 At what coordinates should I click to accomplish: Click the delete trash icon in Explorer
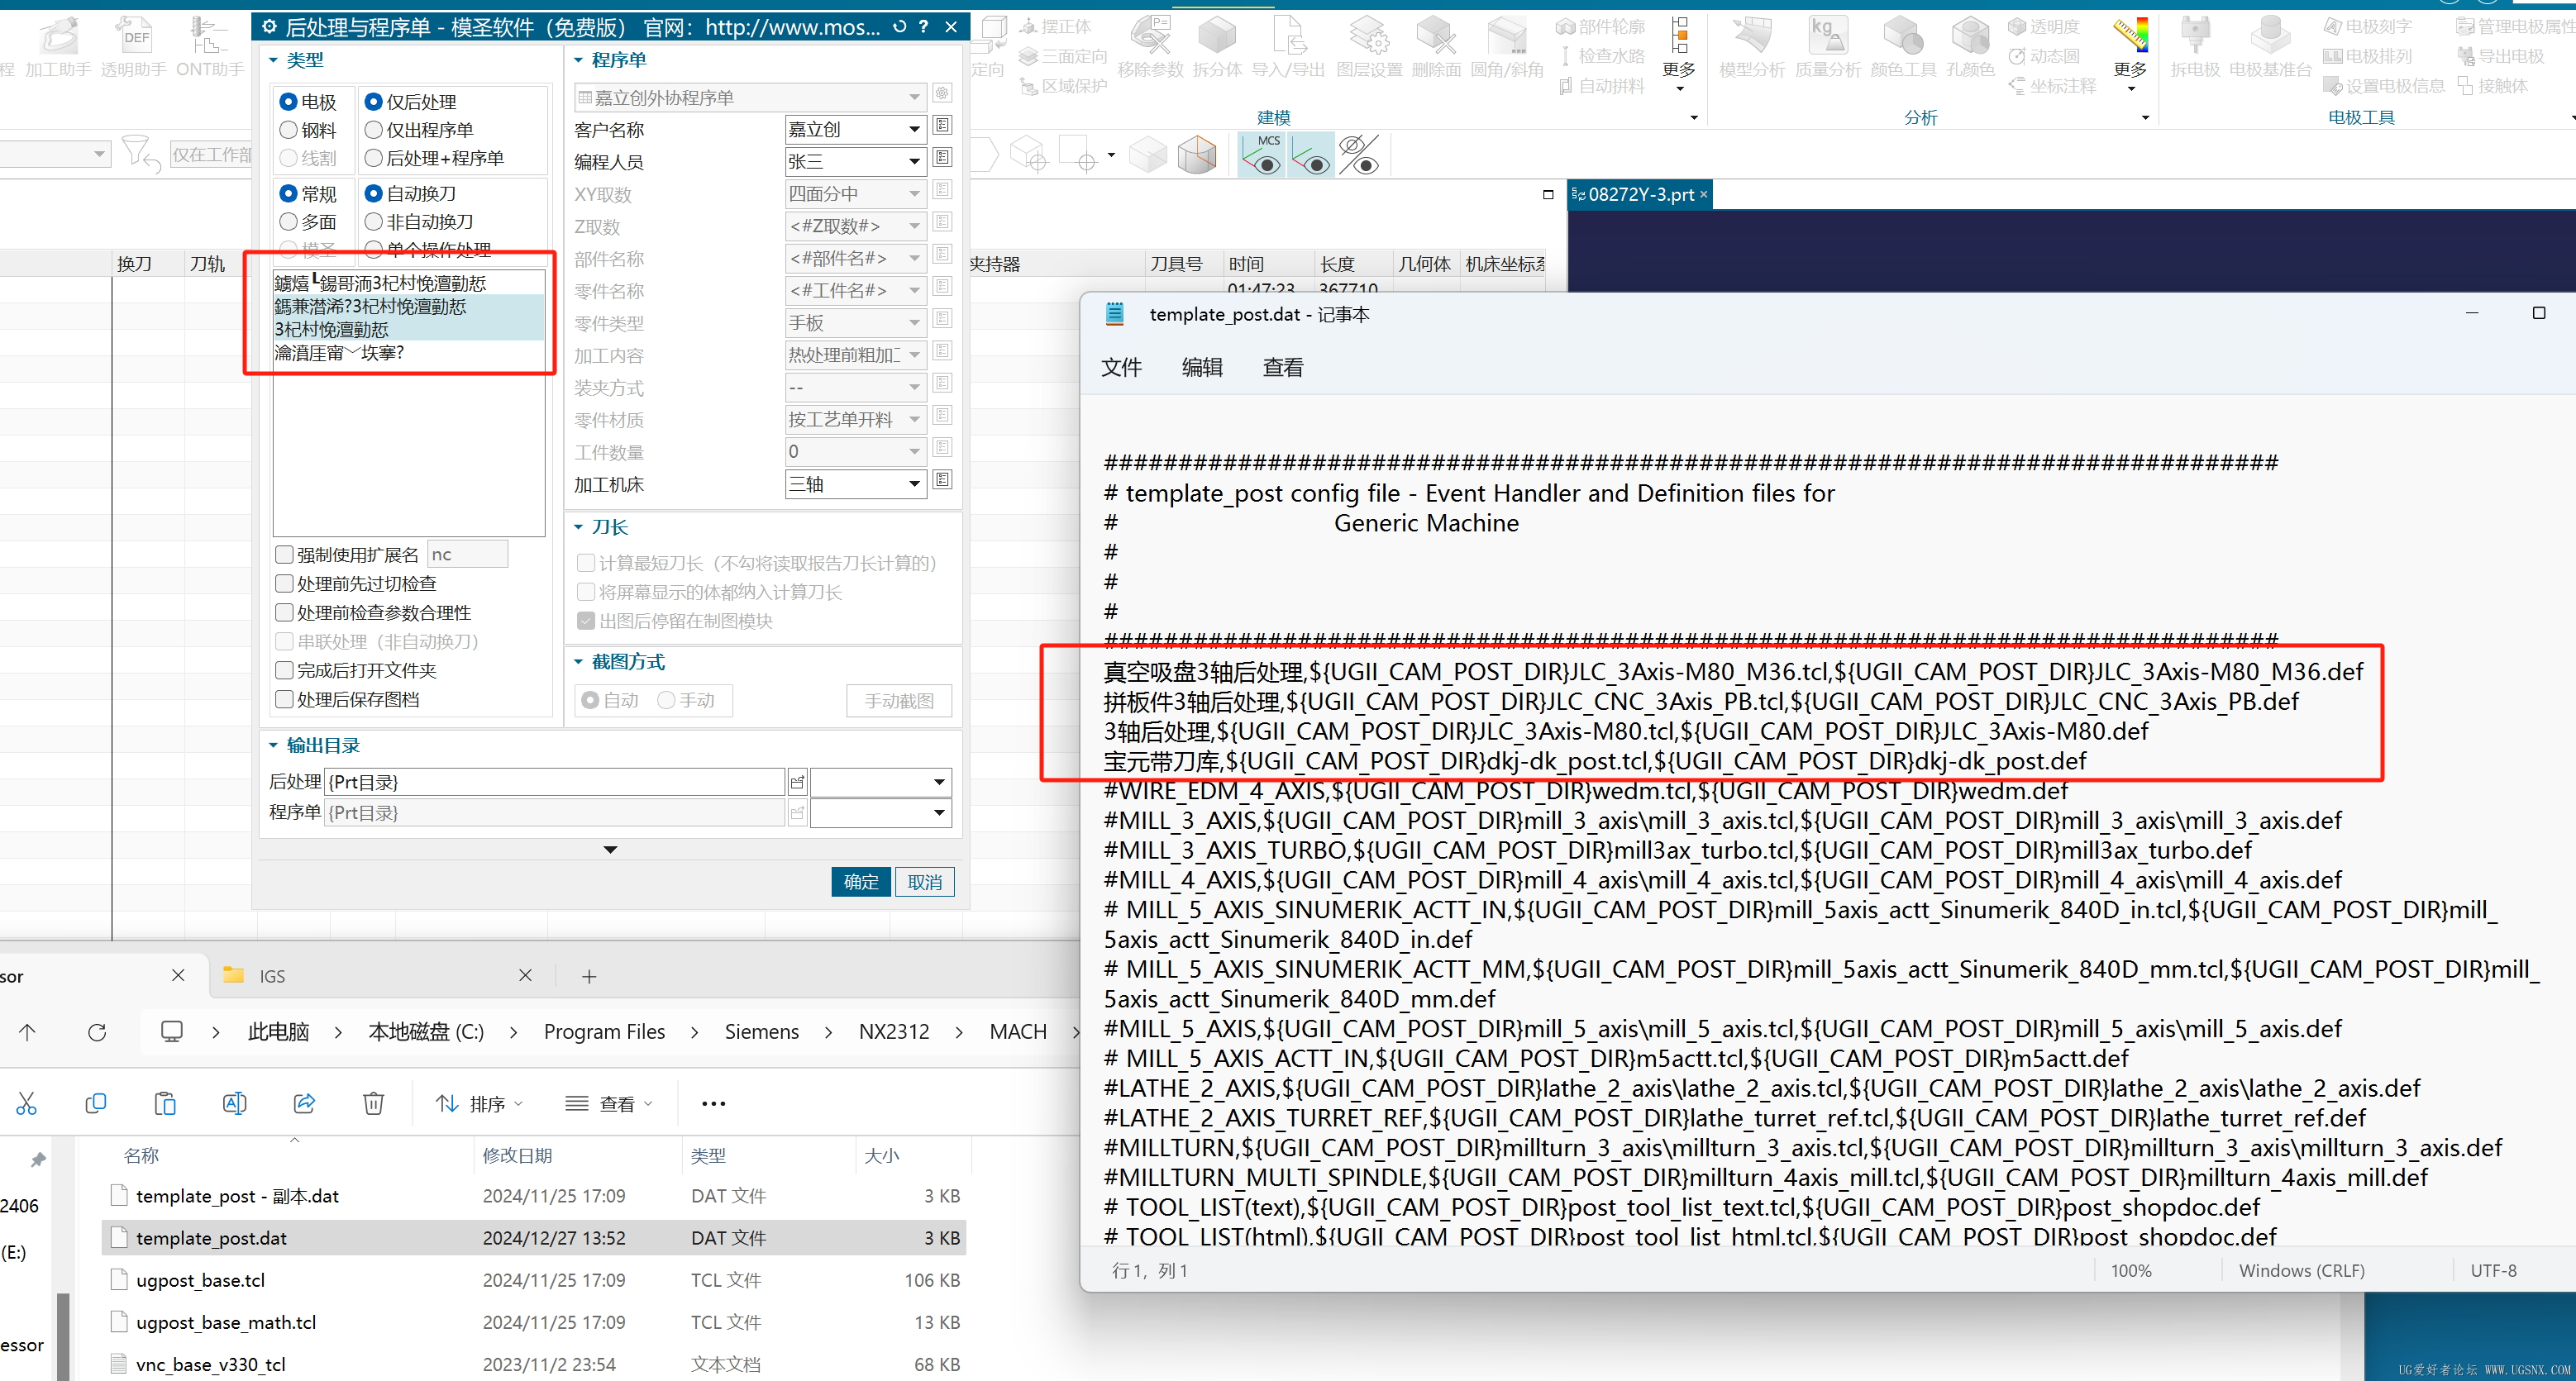pos(373,1103)
